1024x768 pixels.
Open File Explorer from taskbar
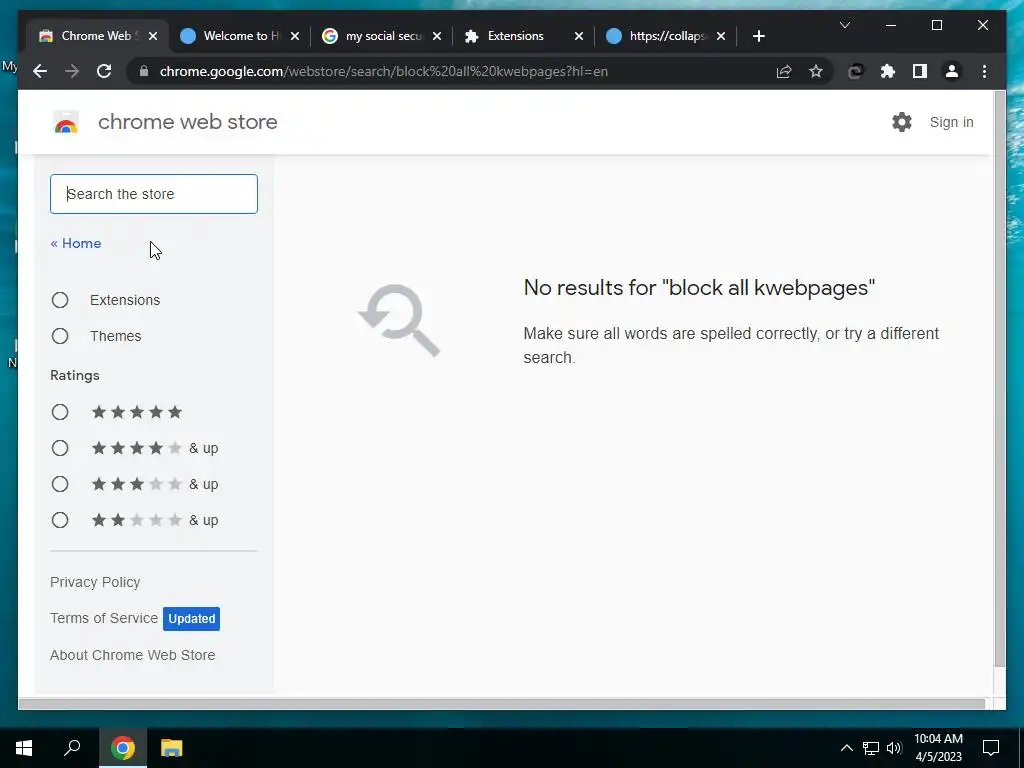click(x=172, y=748)
